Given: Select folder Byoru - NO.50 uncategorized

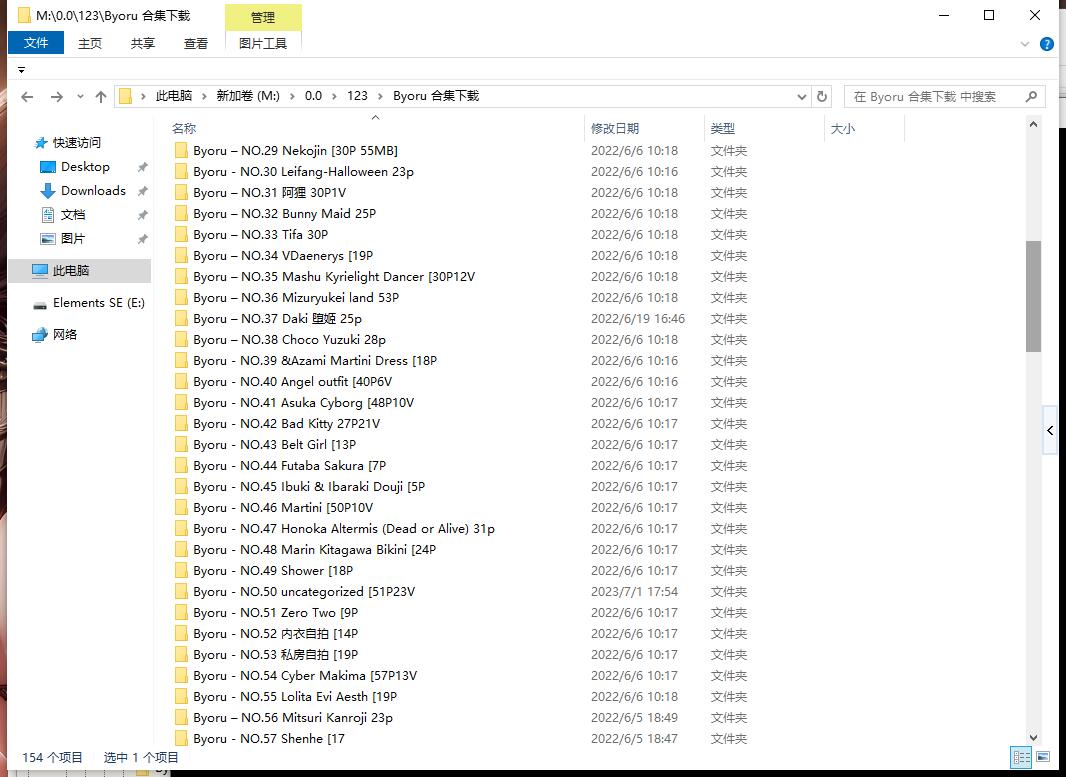Looking at the screenshot, I should 304,592.
